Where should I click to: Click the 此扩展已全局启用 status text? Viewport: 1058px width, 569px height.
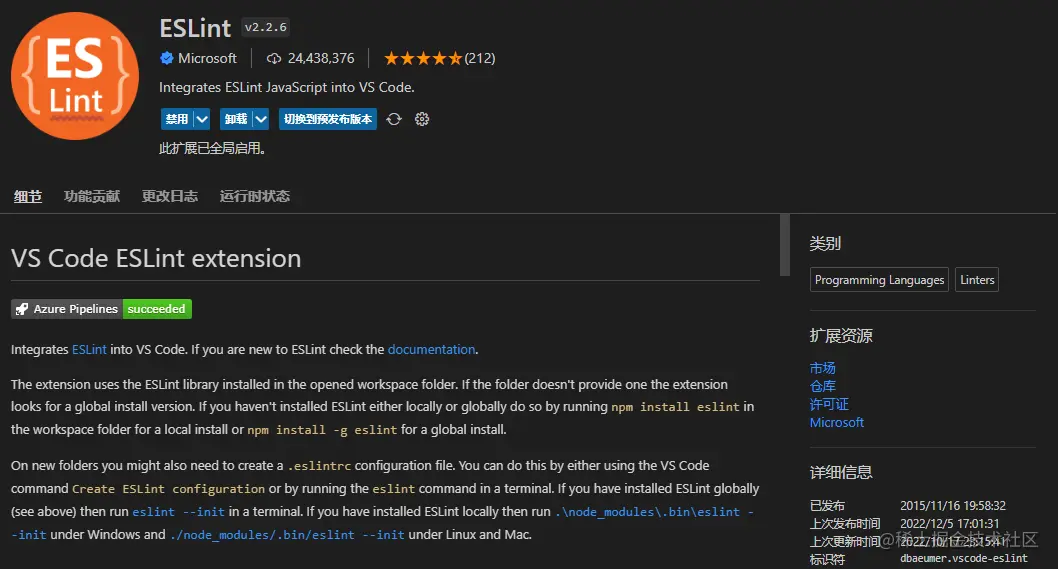(212, 148)
